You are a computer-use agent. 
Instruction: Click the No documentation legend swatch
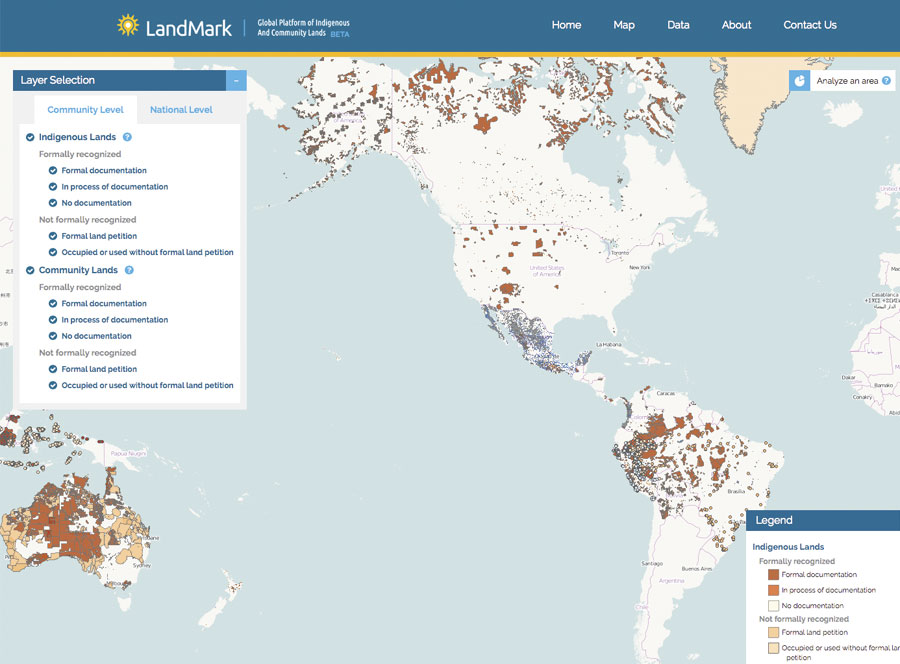tap(774, 605)
